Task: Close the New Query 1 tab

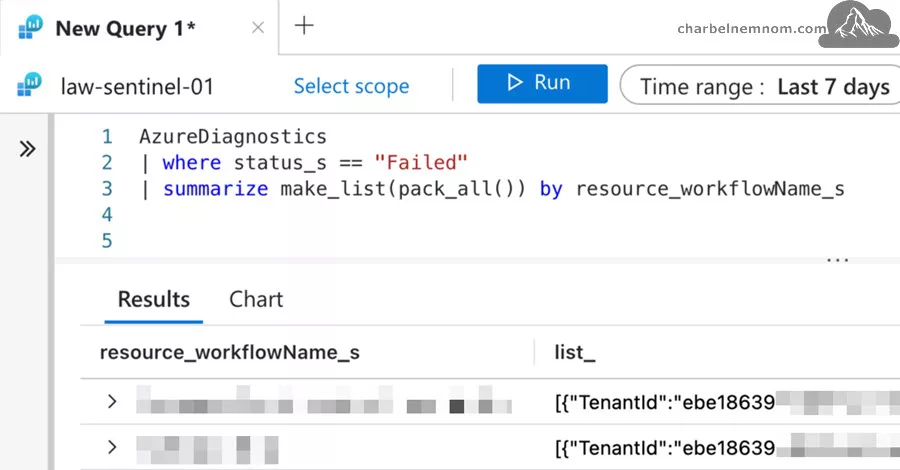Action: [x=258, y=28]
